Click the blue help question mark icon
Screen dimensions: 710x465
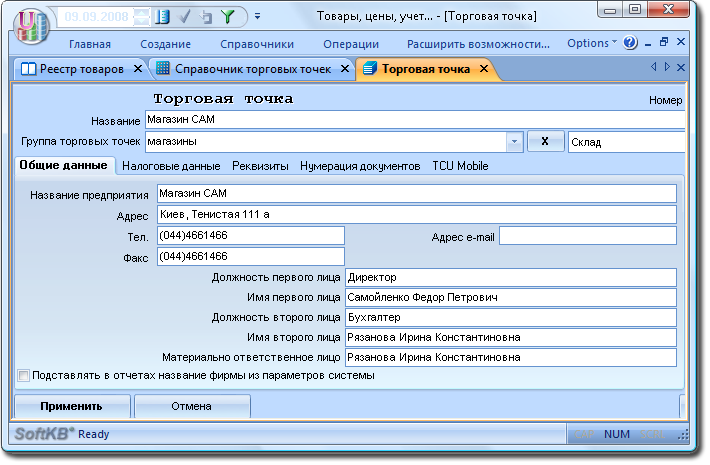click(x=630, y=43)
